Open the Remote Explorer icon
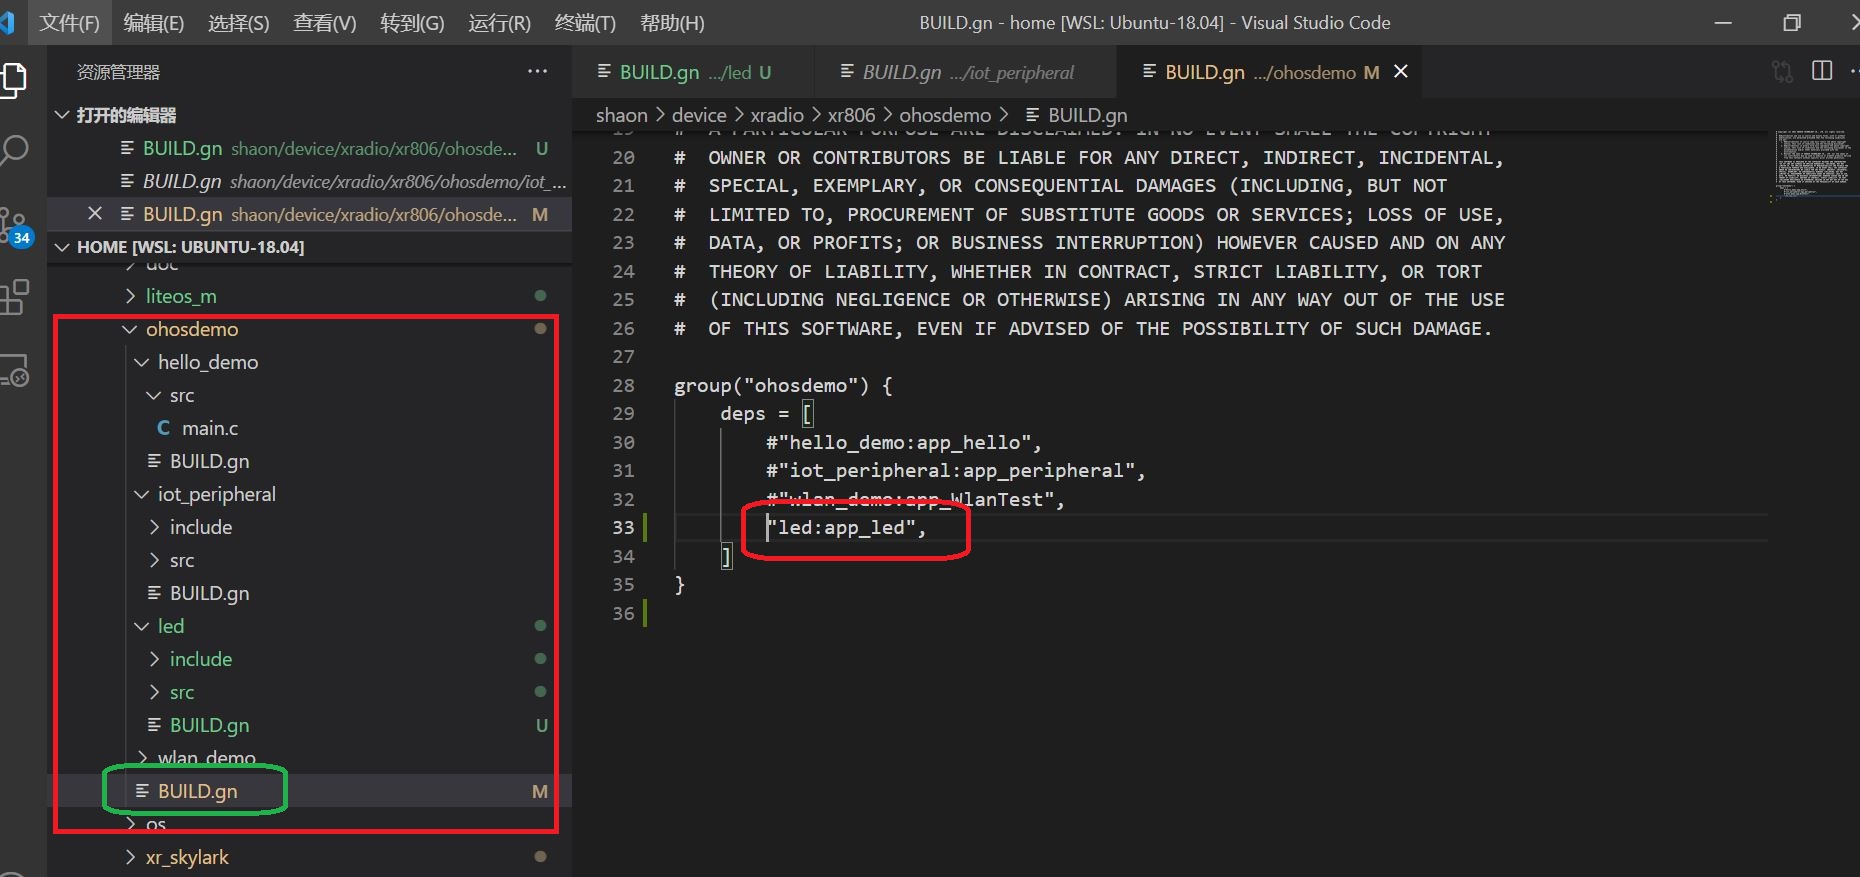This screenshot has width=1860, height=877. [14, 371]
